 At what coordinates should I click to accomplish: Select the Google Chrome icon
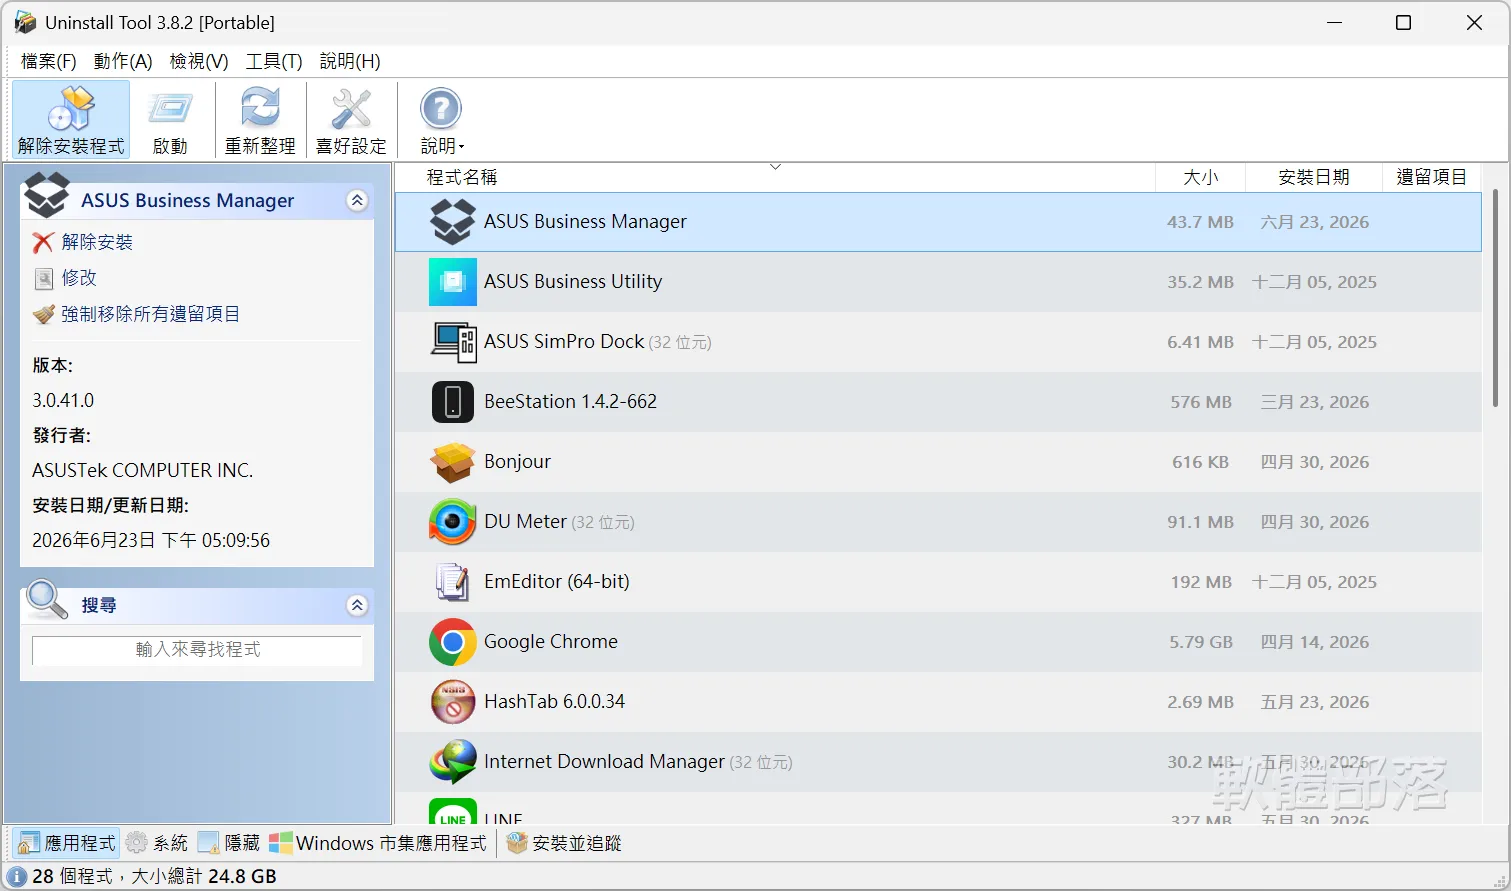tap(453, 642)
